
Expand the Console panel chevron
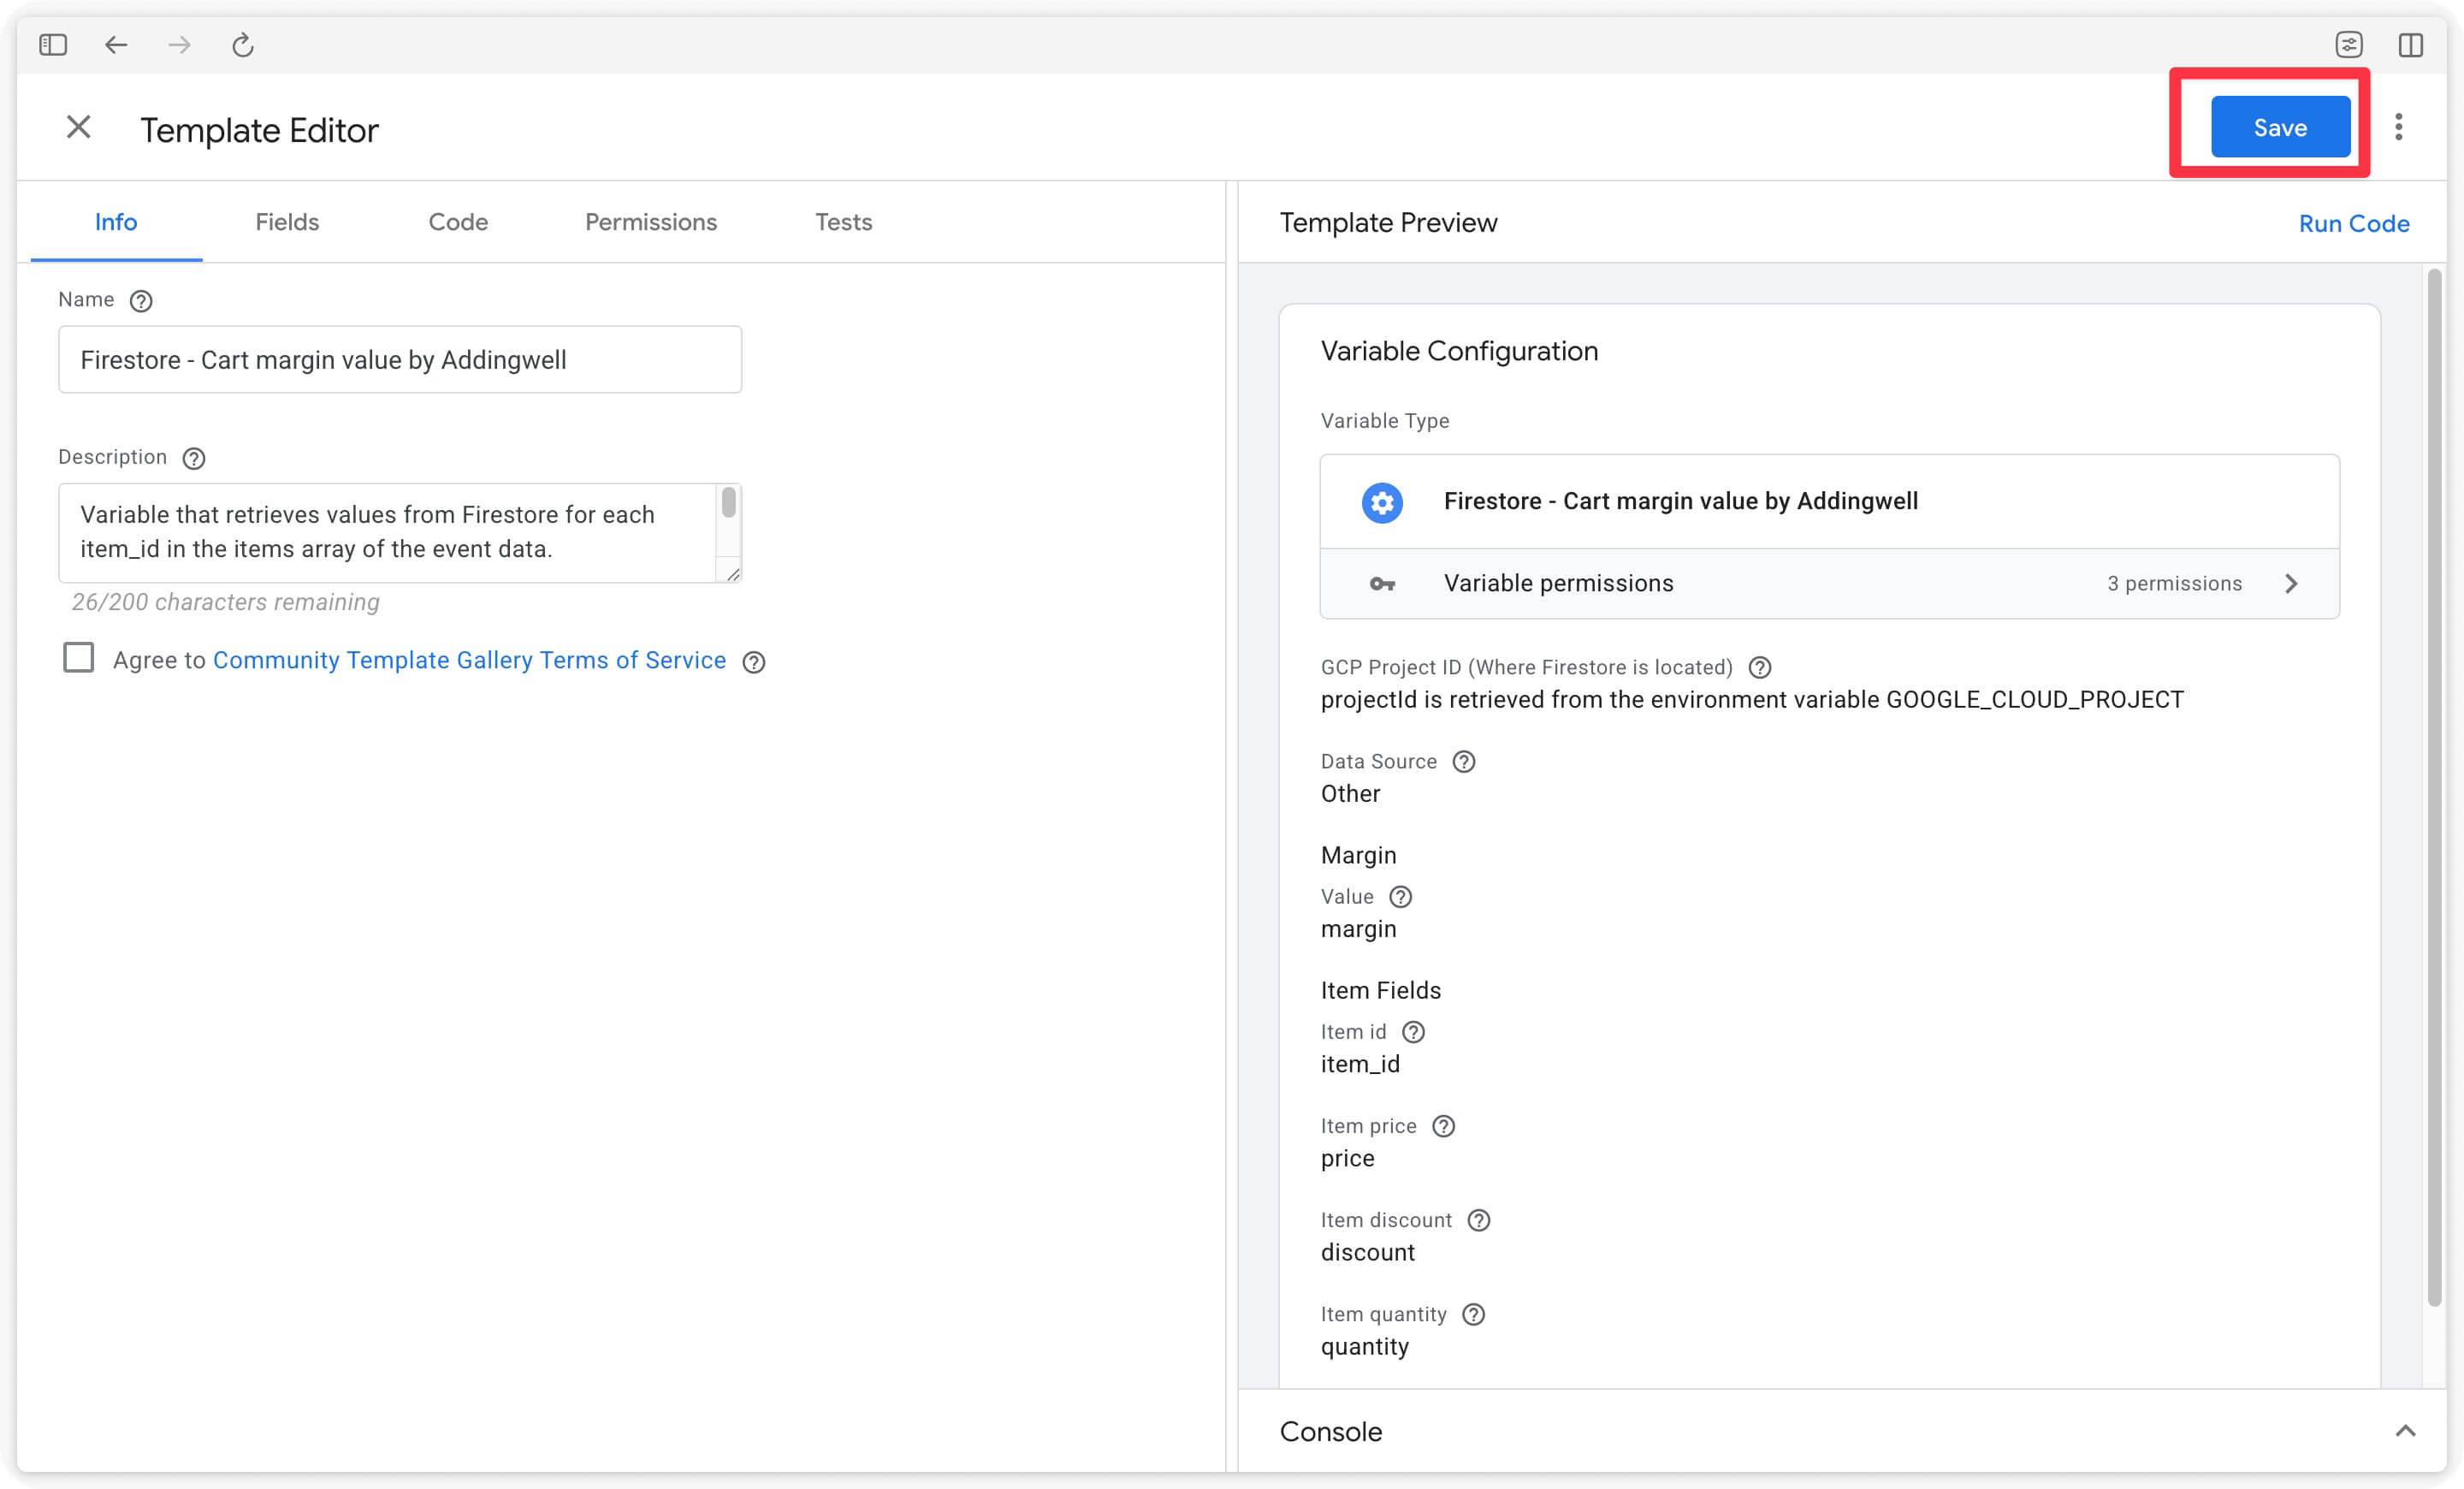[x=2405, y=1431]
